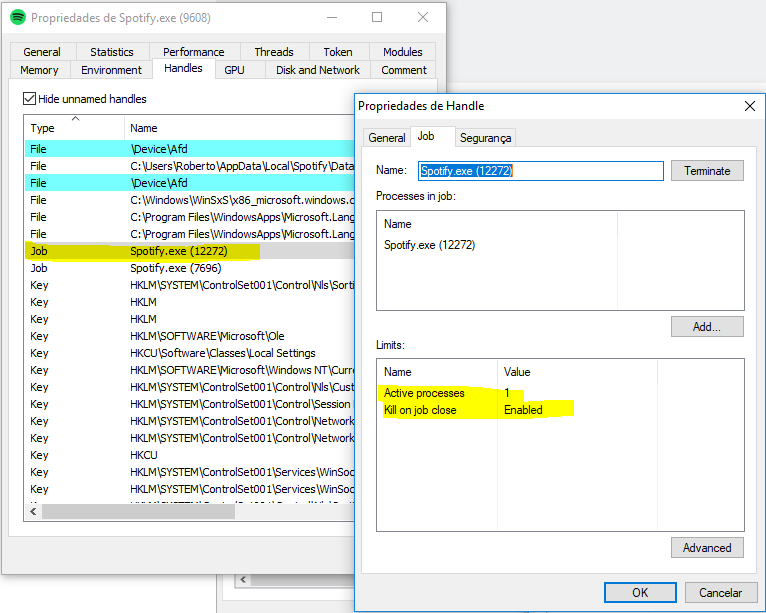Click Value column header in Limits list
Viewport: 766px width, 613px height.
coord(577,372)
